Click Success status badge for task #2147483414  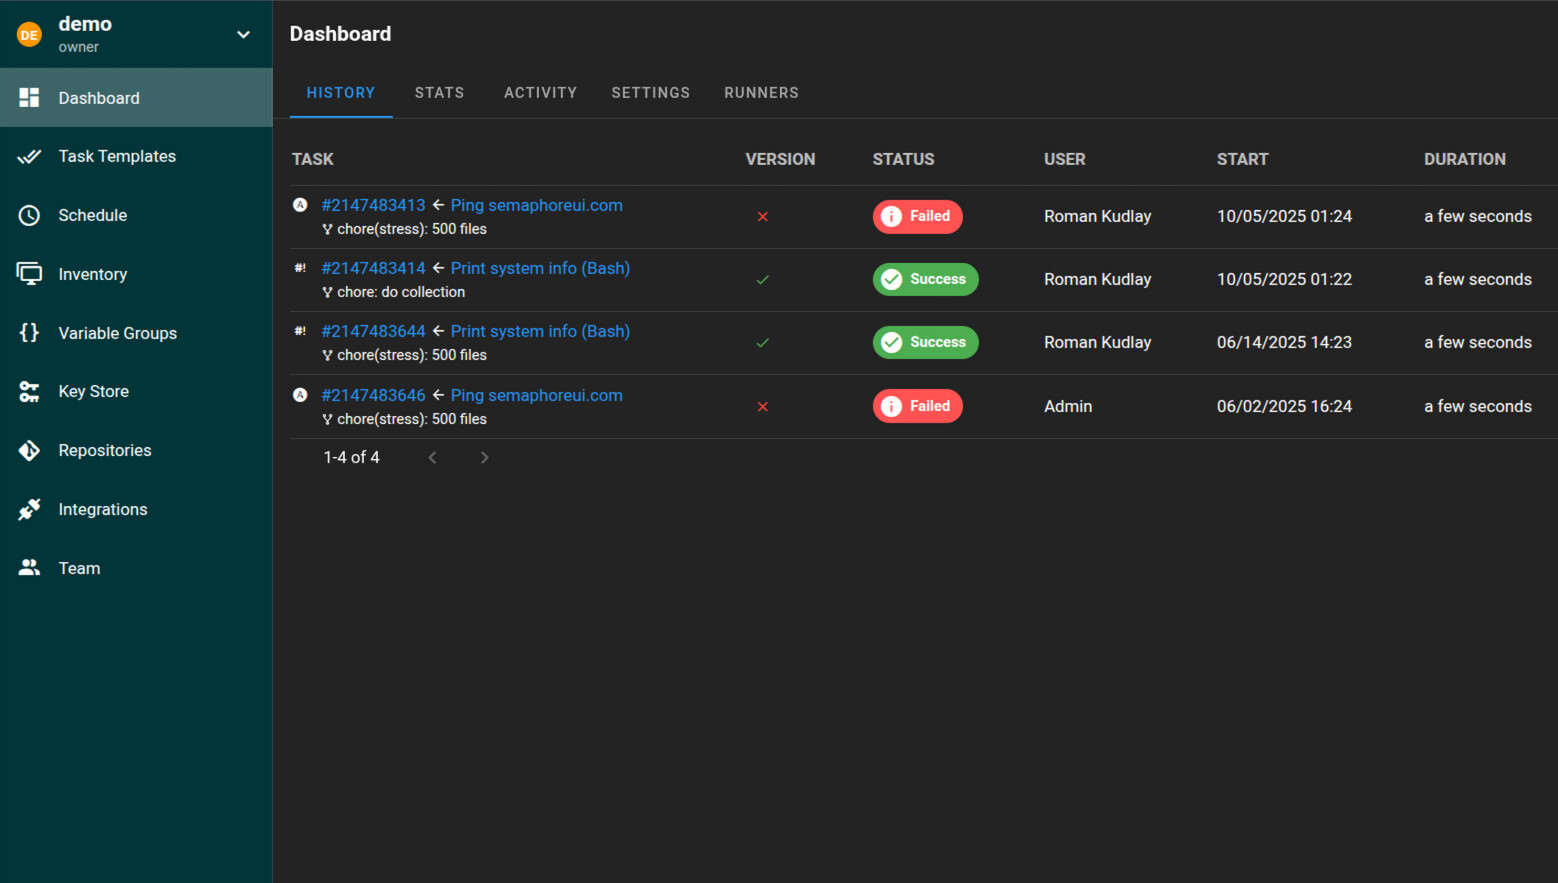point(925,279)
